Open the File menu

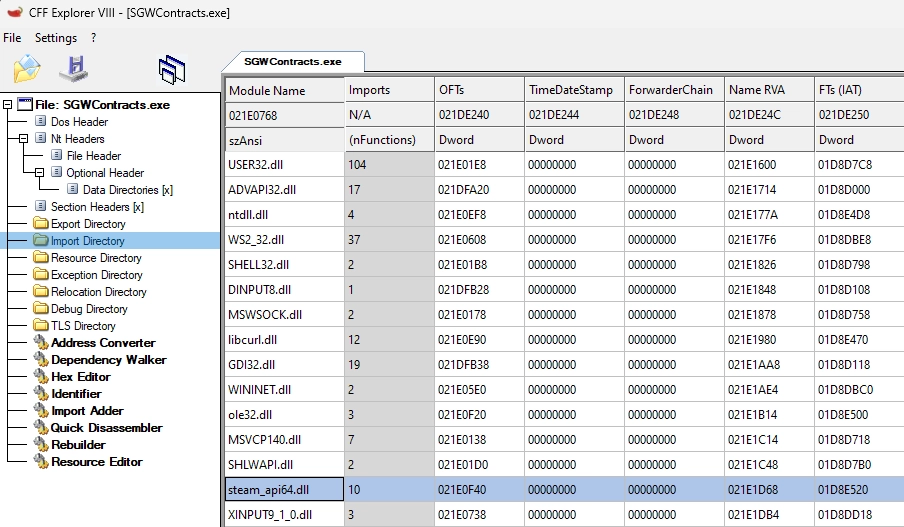[x=12, y=37]
